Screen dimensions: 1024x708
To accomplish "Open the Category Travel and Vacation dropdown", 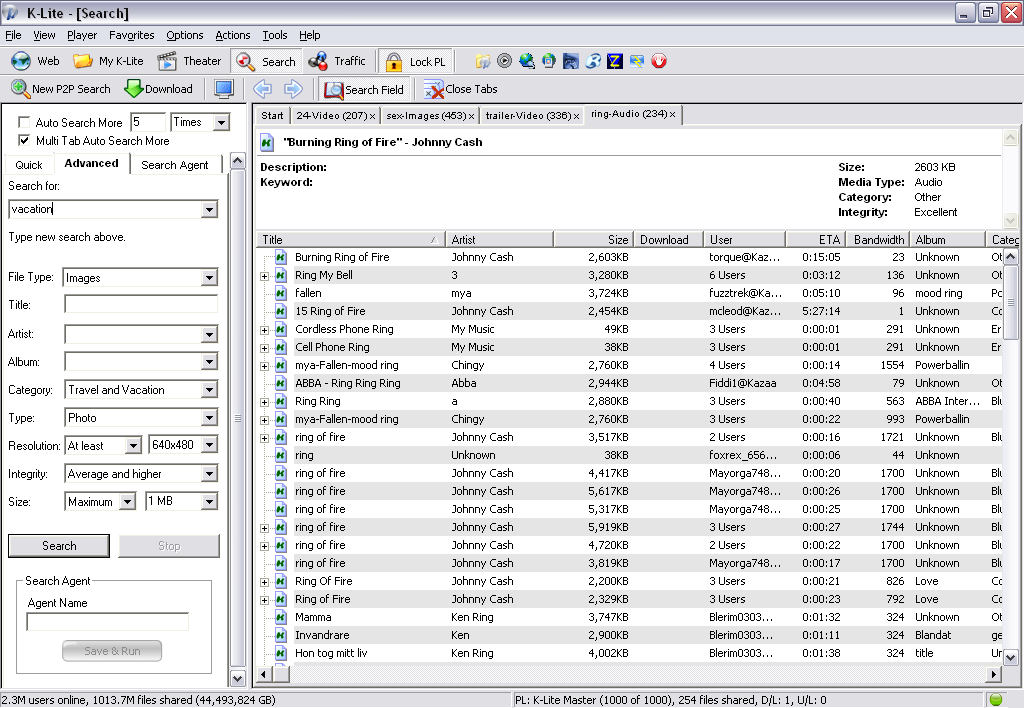I will coord(209,390).
